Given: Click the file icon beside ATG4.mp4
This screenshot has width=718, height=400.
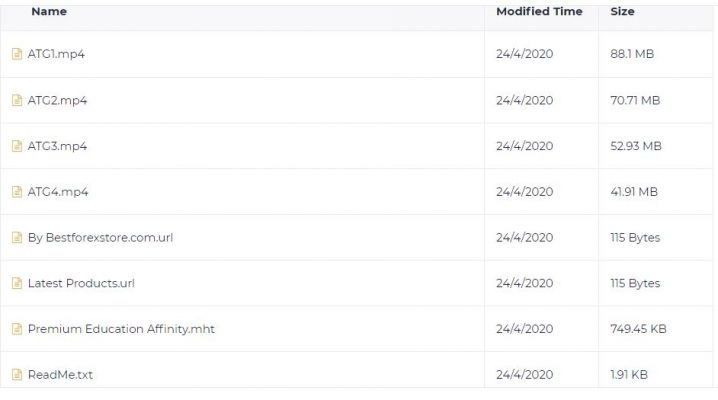Looking at the screenshot, I should point(17,192).
